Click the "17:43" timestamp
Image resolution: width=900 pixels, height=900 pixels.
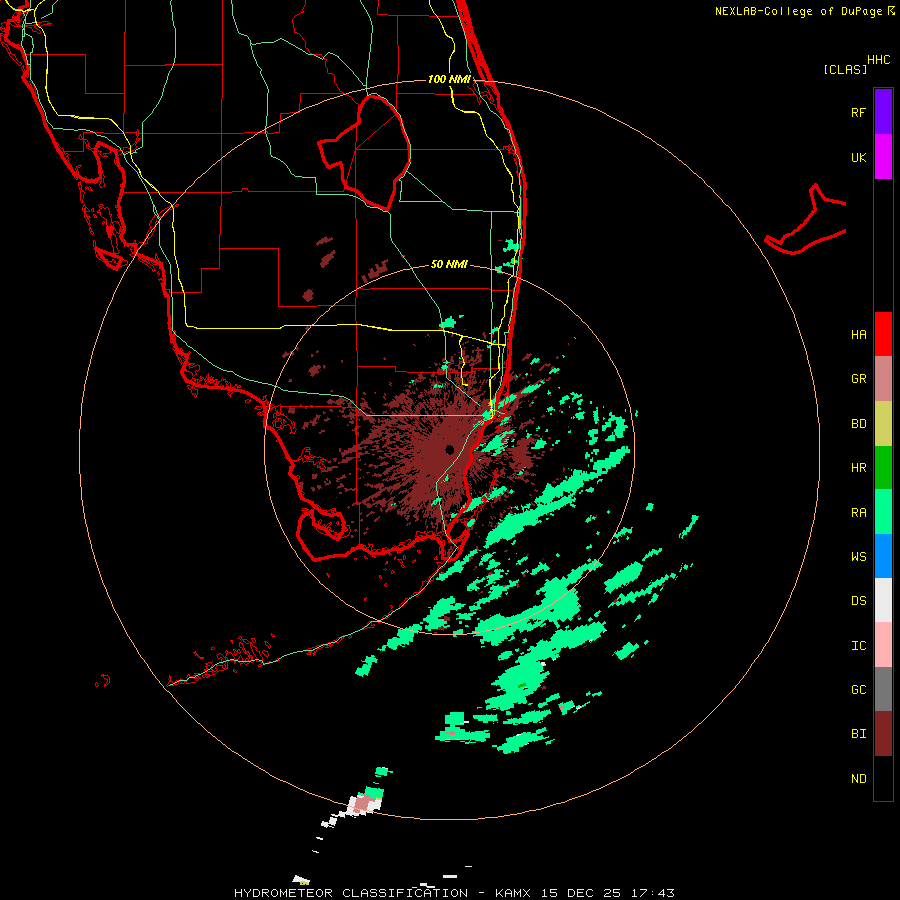coord(651,893)
